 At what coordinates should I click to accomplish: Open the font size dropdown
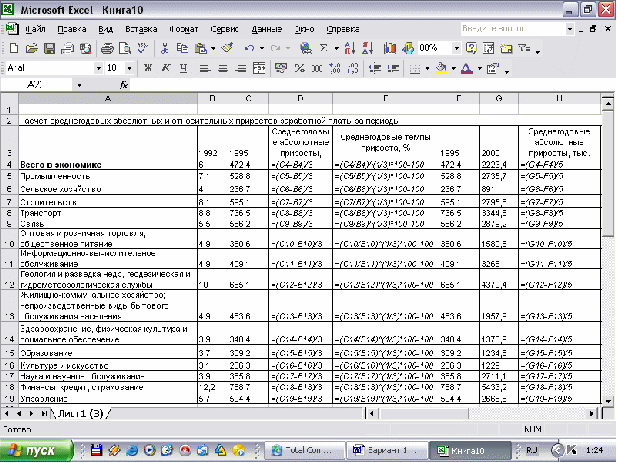coord(129,68)
